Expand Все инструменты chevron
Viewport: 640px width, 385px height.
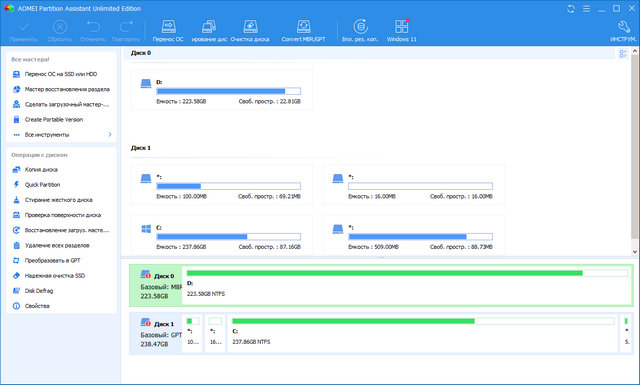(110, 134)
